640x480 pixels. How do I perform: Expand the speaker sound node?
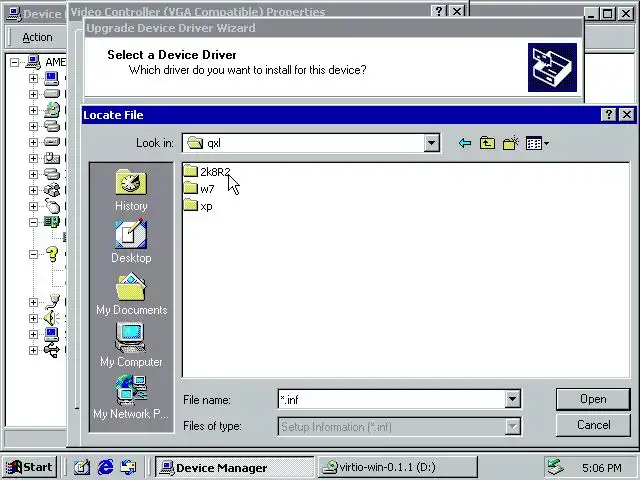click(33, 318)
